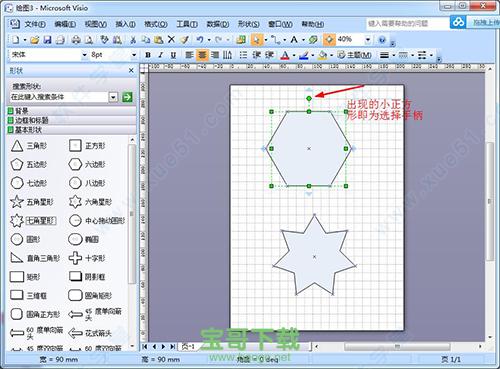Click the Undo arrow icon
The width and height of the screenshot is (500, 369).
pos(200,40)
